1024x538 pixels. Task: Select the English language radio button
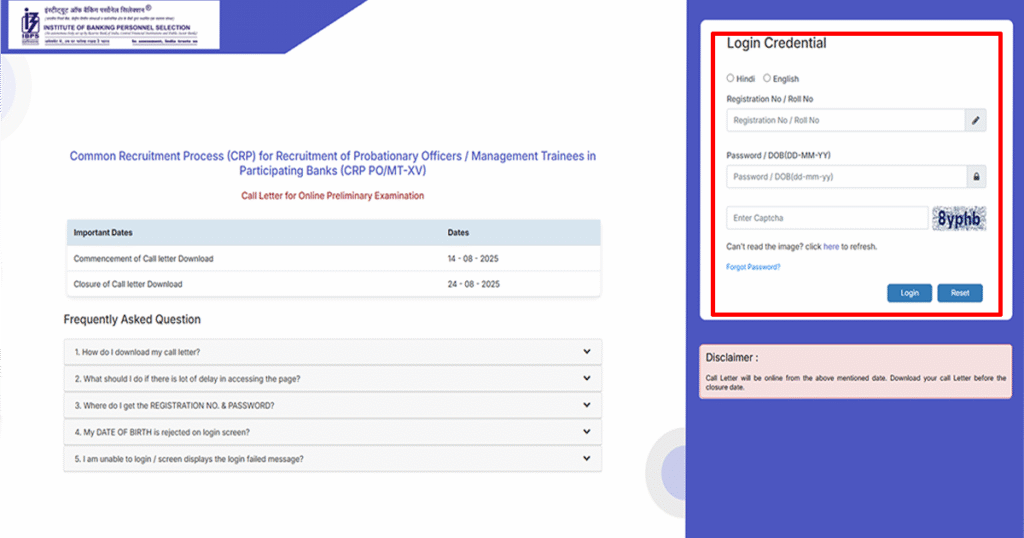(767, 78)
